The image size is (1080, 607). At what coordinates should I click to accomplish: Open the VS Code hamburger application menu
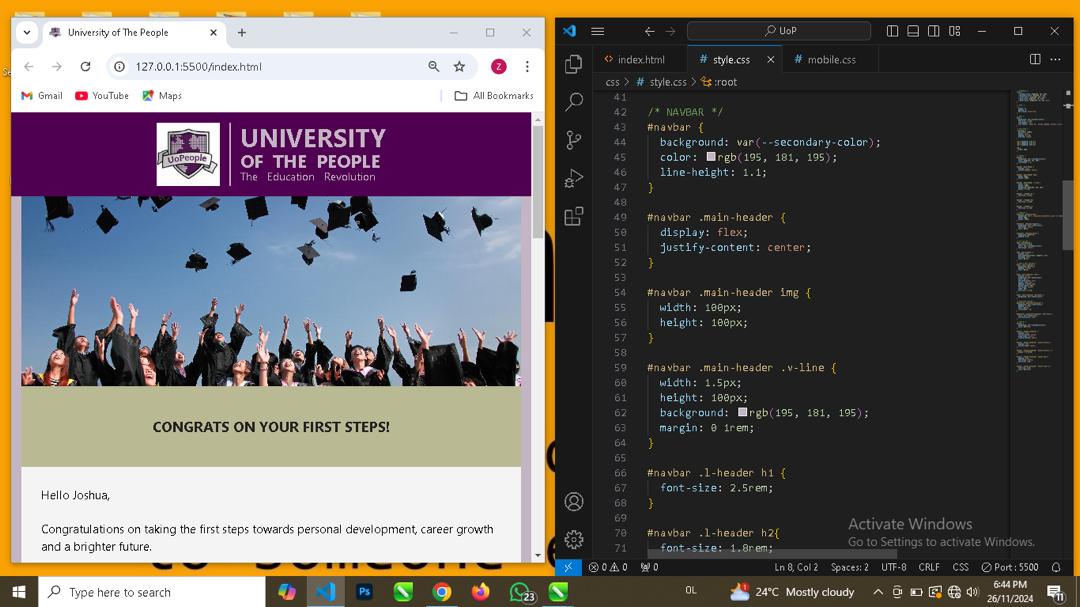pos(597,31)
